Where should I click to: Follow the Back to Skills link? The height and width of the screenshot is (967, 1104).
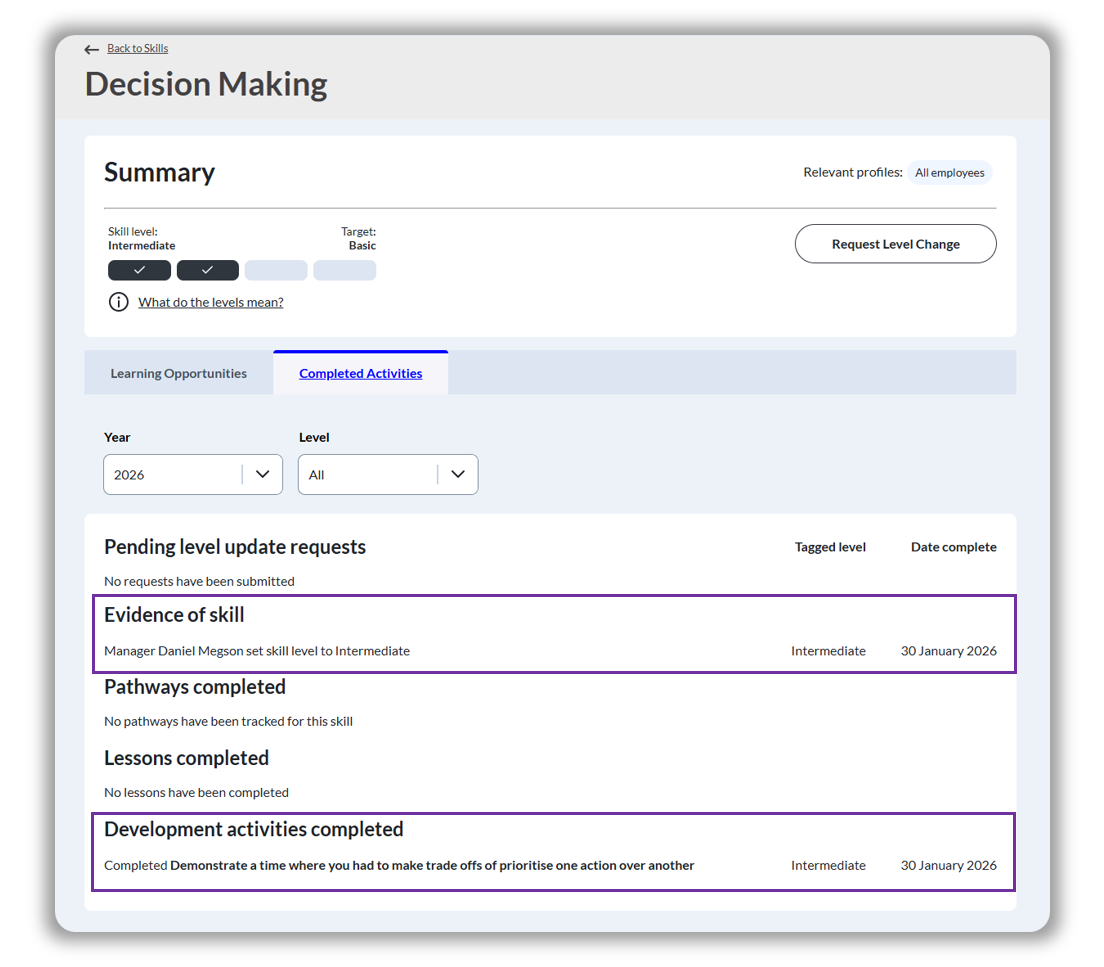[x=137, y=49]
